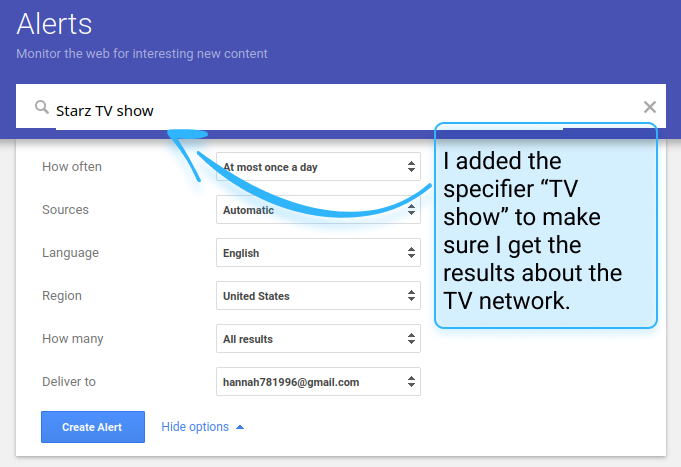Click the 'Language' label
This screenshot has height=467, width=681.
point(70,253)
